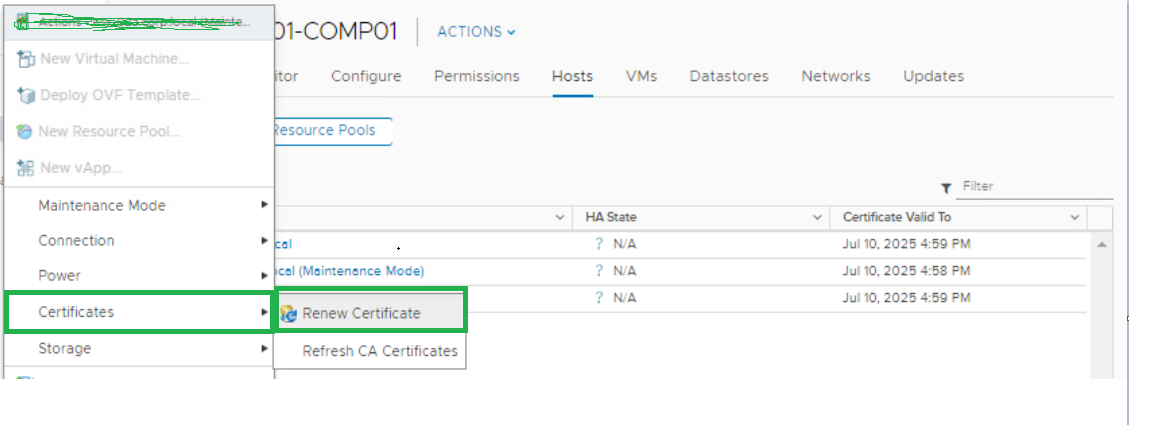
Task: Click the New Resource Pool icon
Action: tap(25, 131)
